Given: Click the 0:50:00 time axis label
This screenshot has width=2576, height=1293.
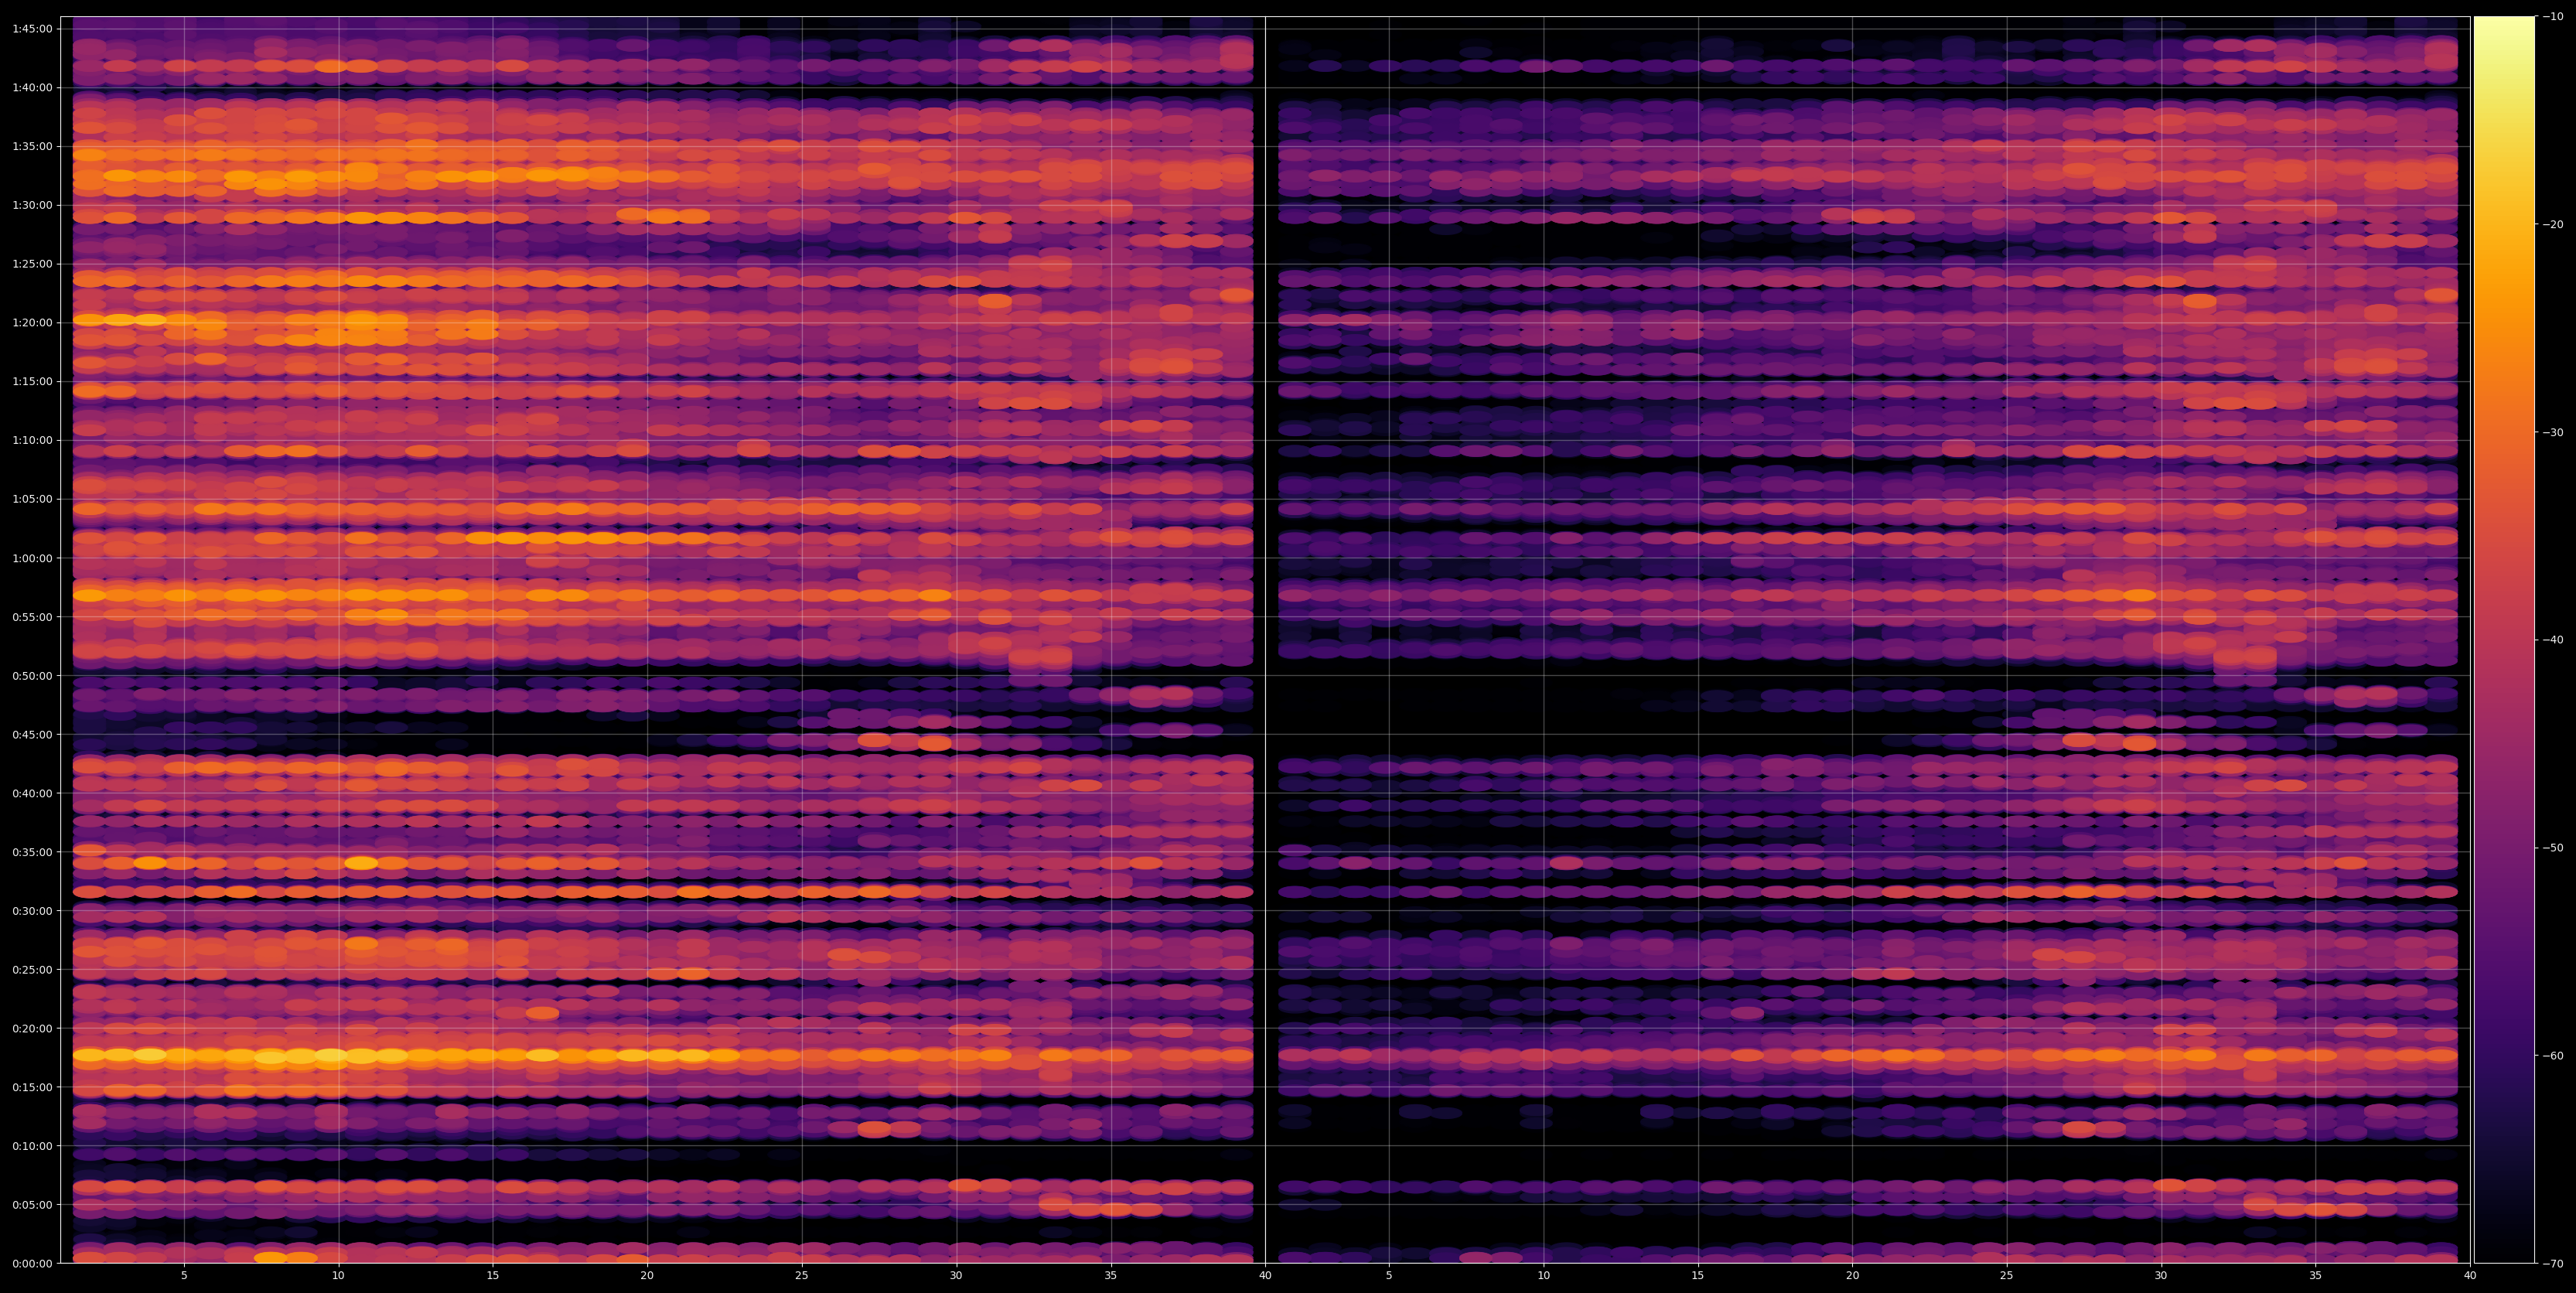Looking at the screenshot, I should [x=32, y=676].
